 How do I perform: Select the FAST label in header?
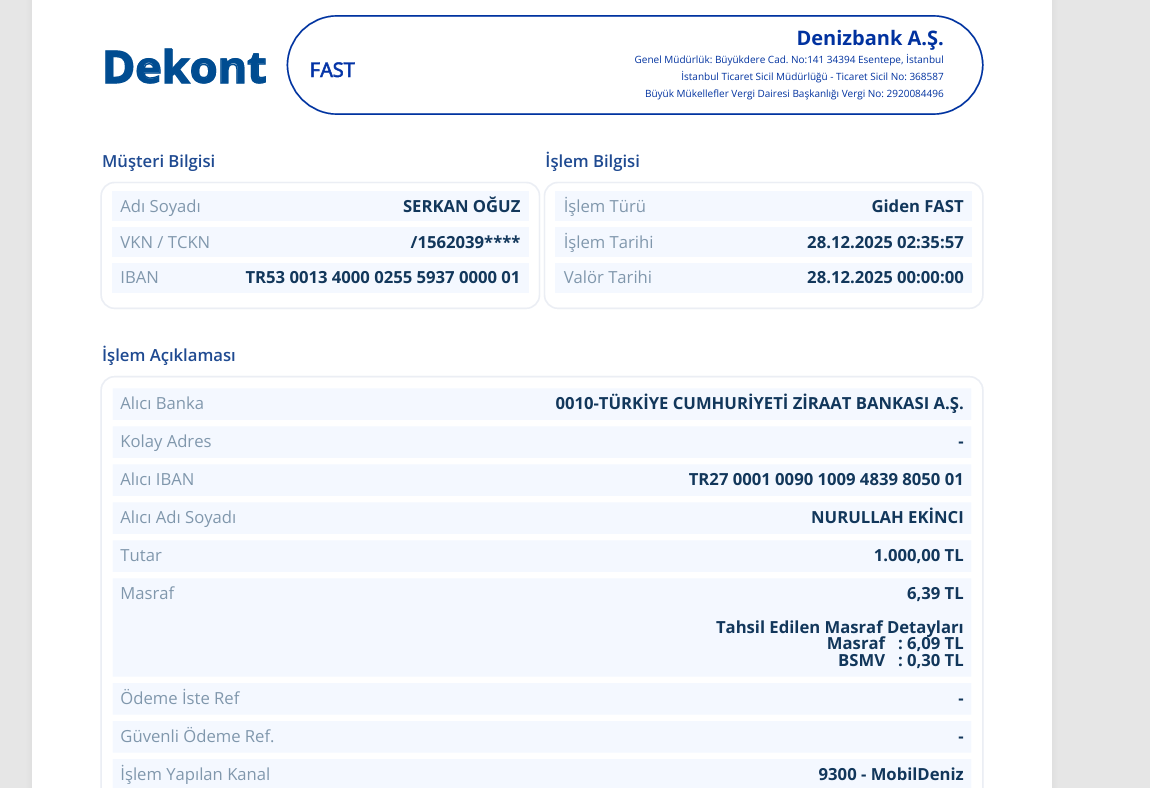coord(332,70)
